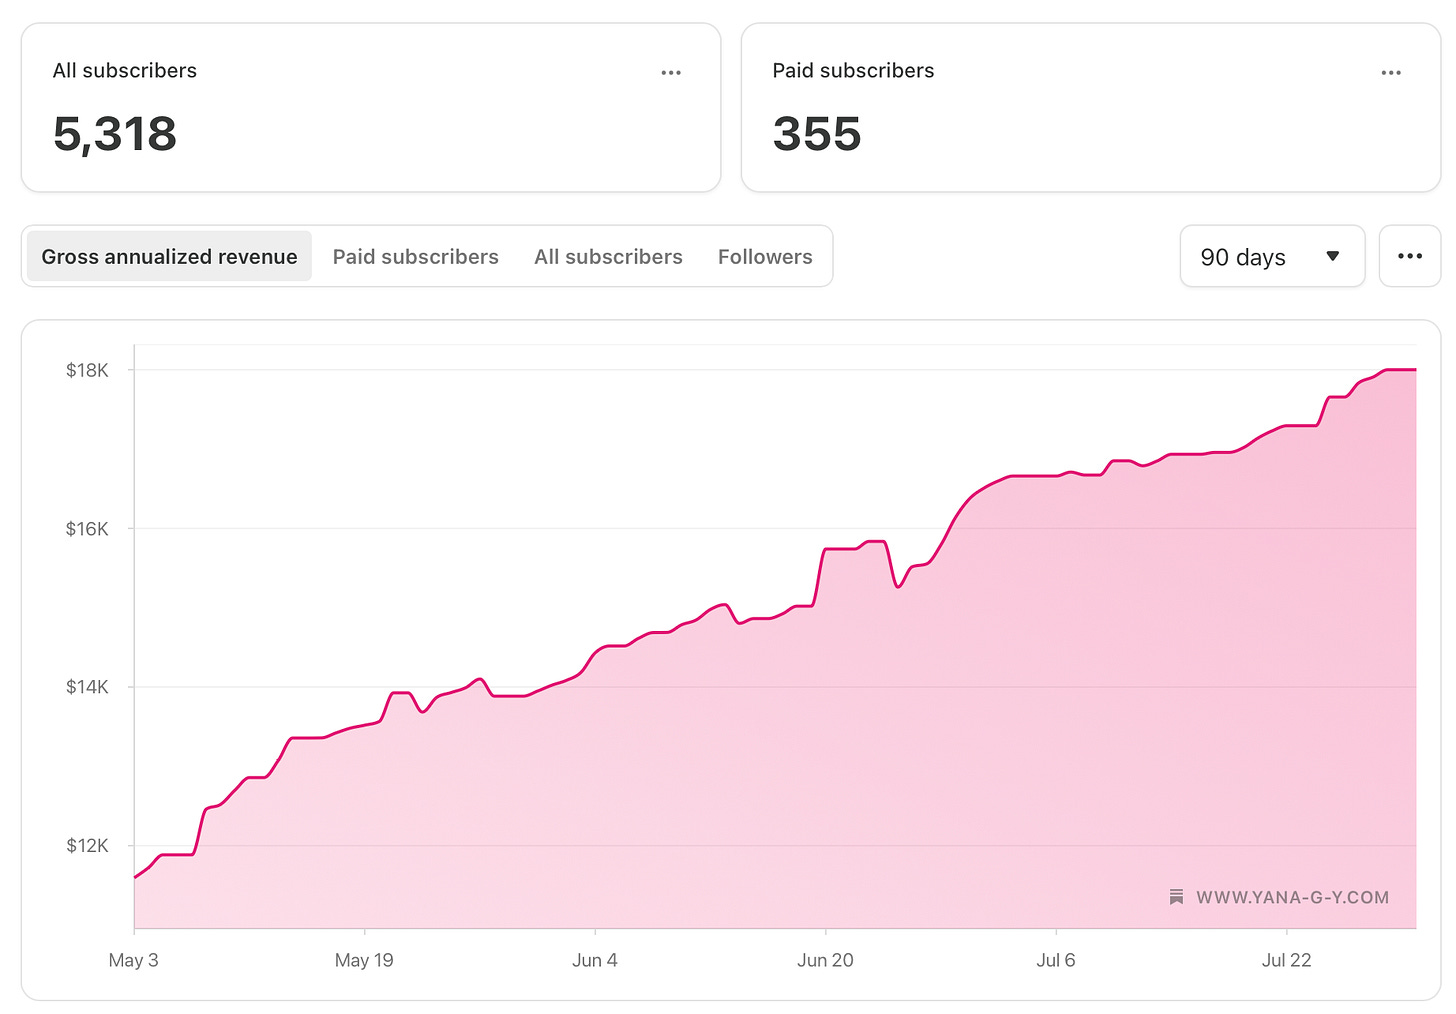Click the small logo icon next to the watermark

tap(1176, 897)
